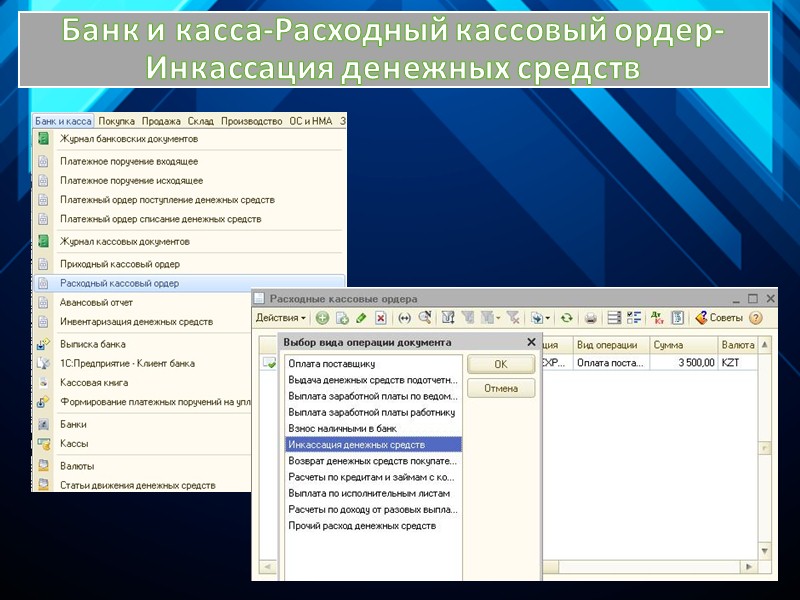This screenshot has height=600, width=800.
Task: Click icon next to Валюты
Action: pyautogui.click(x=43, y=465)
